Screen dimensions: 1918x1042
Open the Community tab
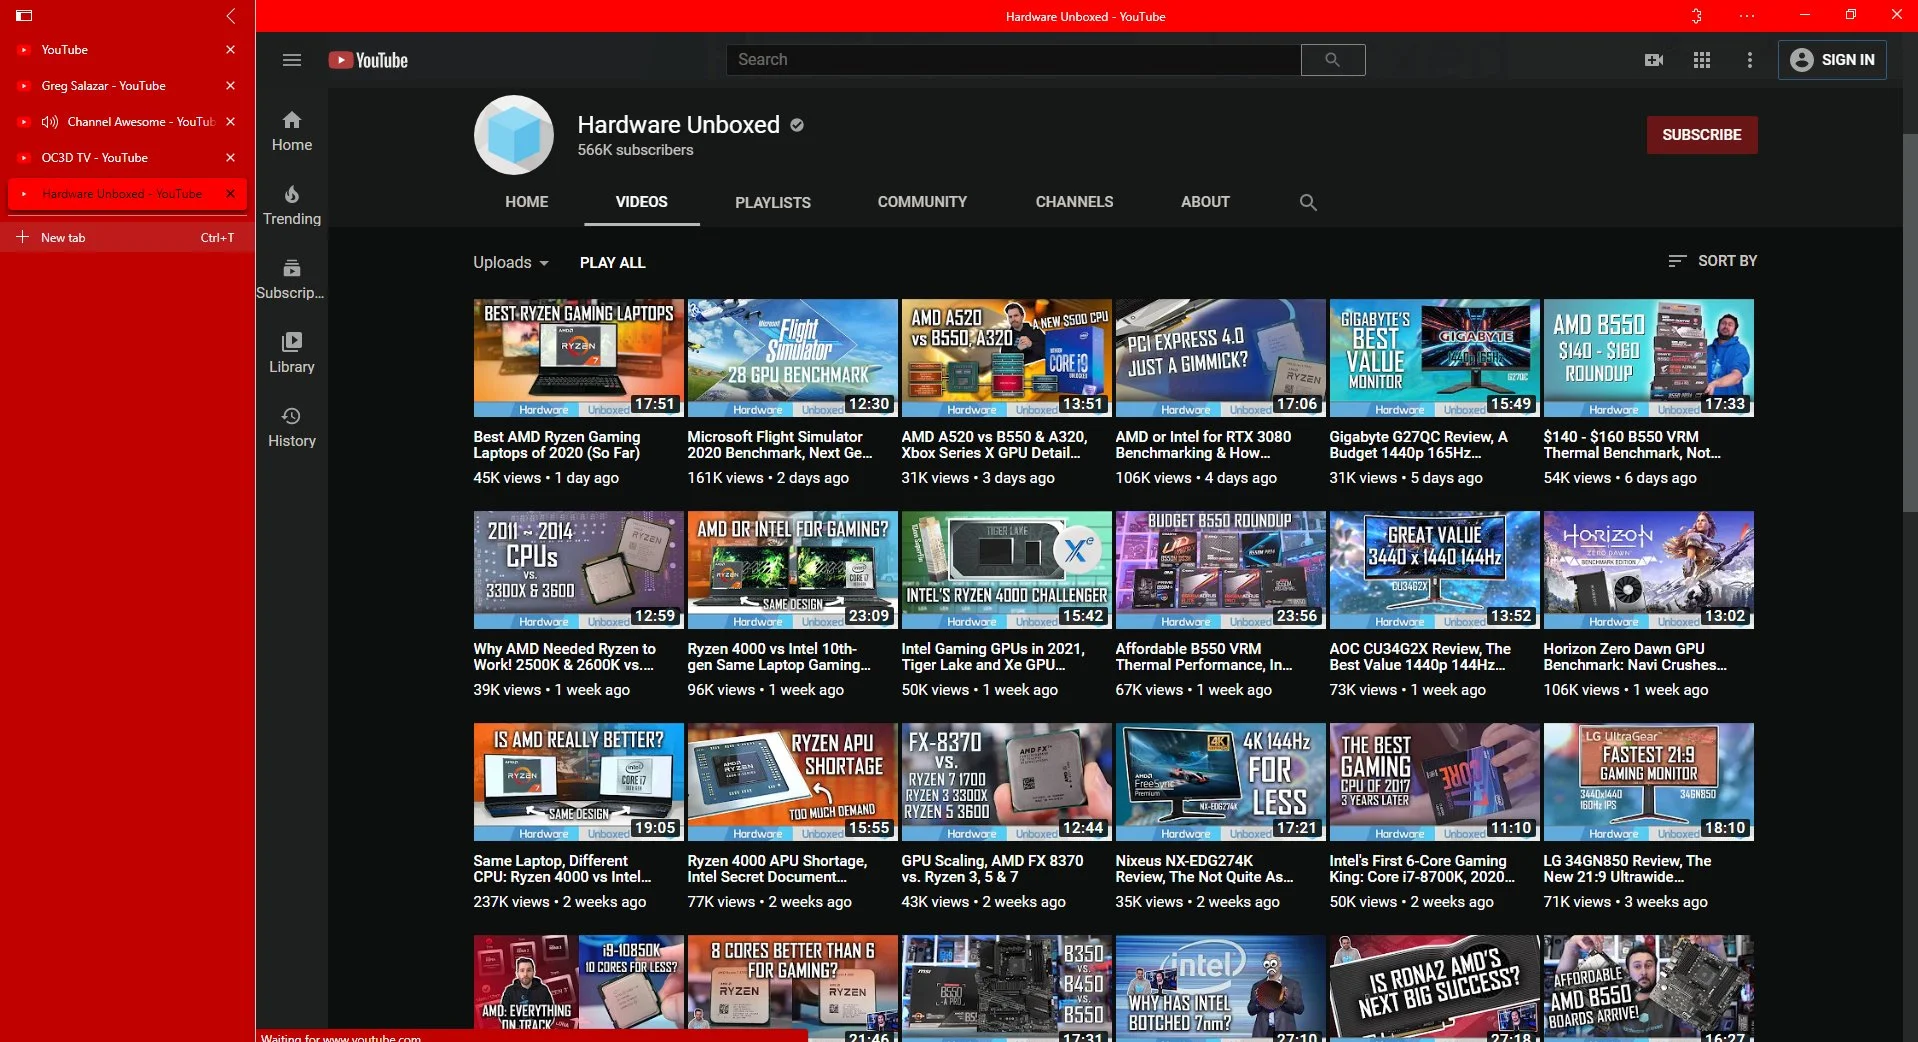(922, 202)
